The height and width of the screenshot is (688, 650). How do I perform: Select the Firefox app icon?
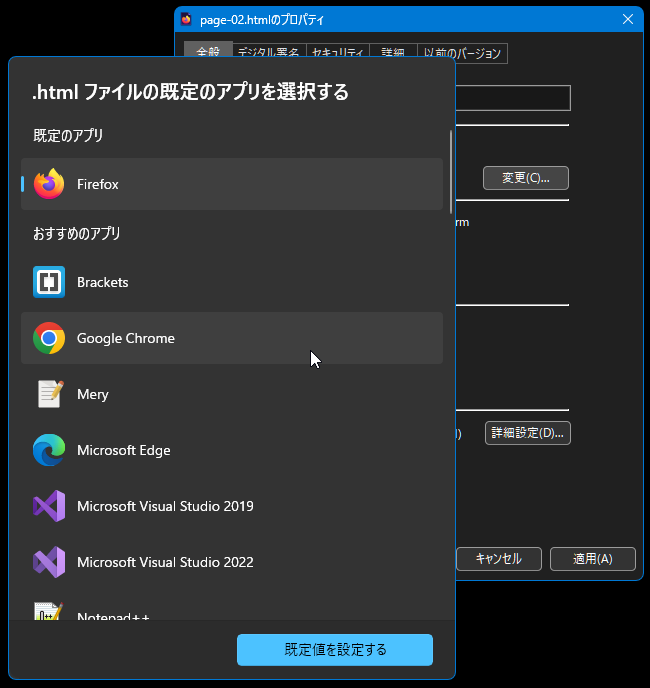(49, 184)
